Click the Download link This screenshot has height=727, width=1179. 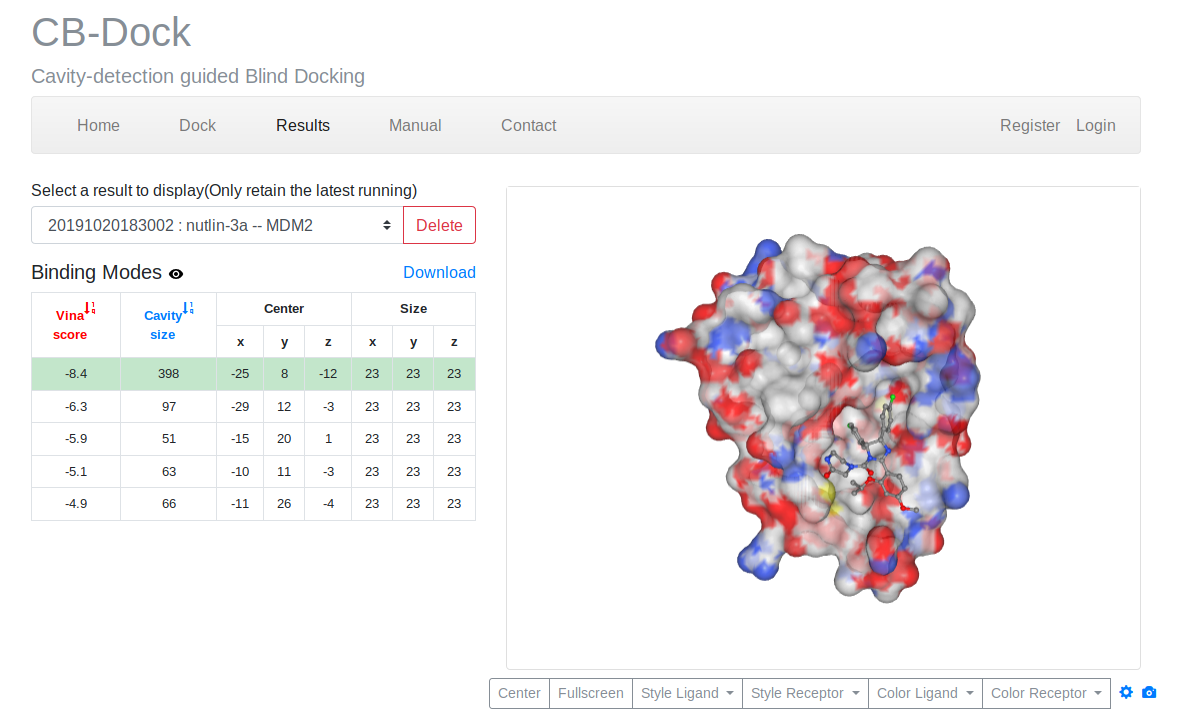click(x=439, y=273)
